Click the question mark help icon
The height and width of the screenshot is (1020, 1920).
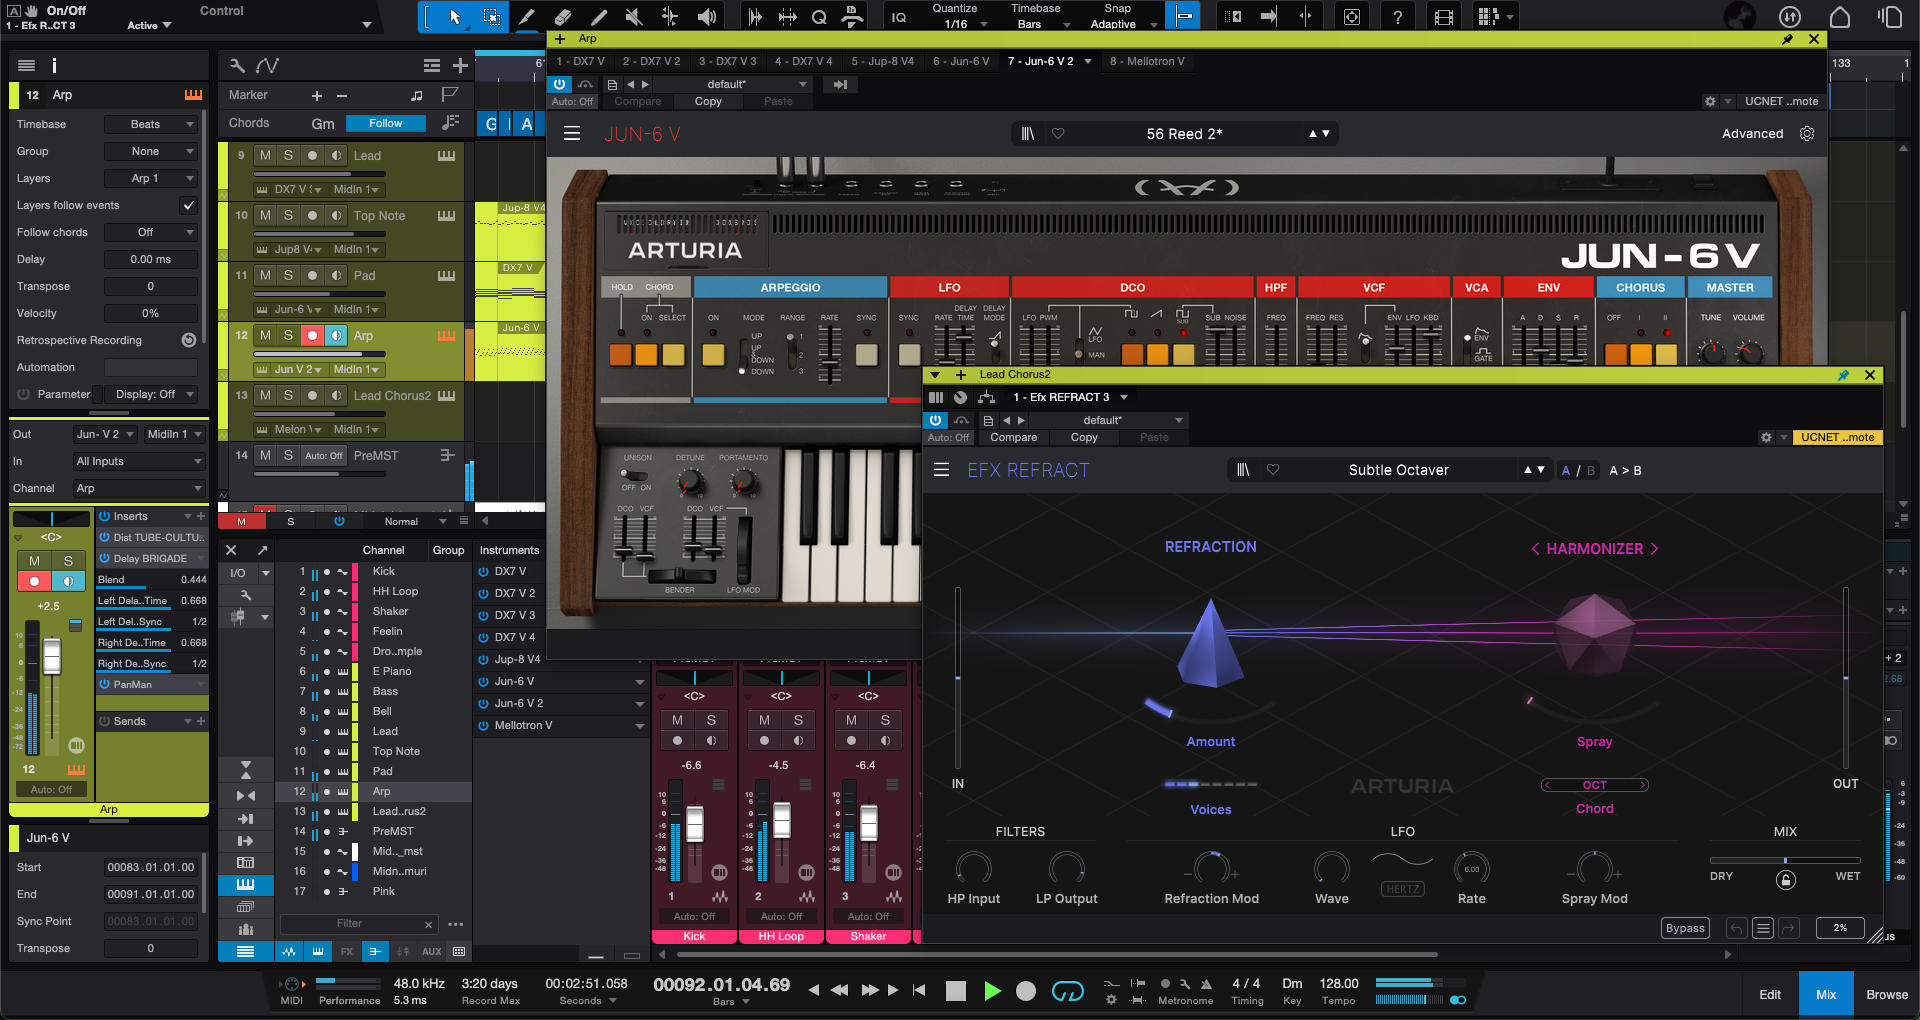pos(1398,17)
